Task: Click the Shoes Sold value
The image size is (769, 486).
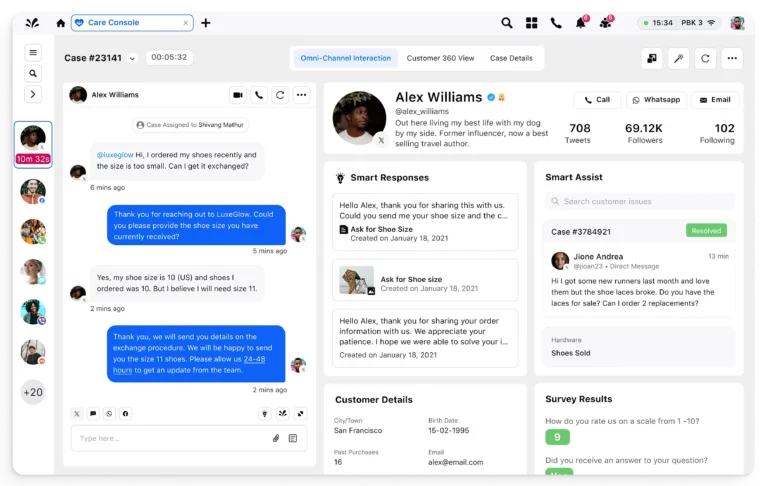Action: coord(571,353)
